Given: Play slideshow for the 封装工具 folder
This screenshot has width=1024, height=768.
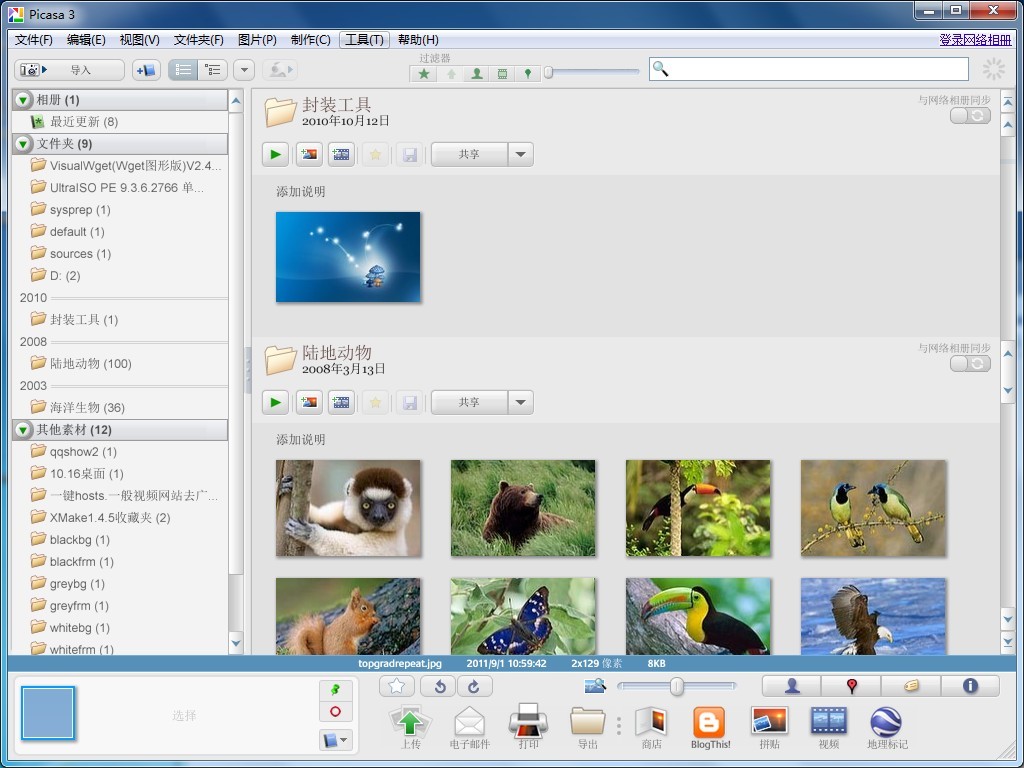Looking at the screenshot, I should [x=275, y=154].
